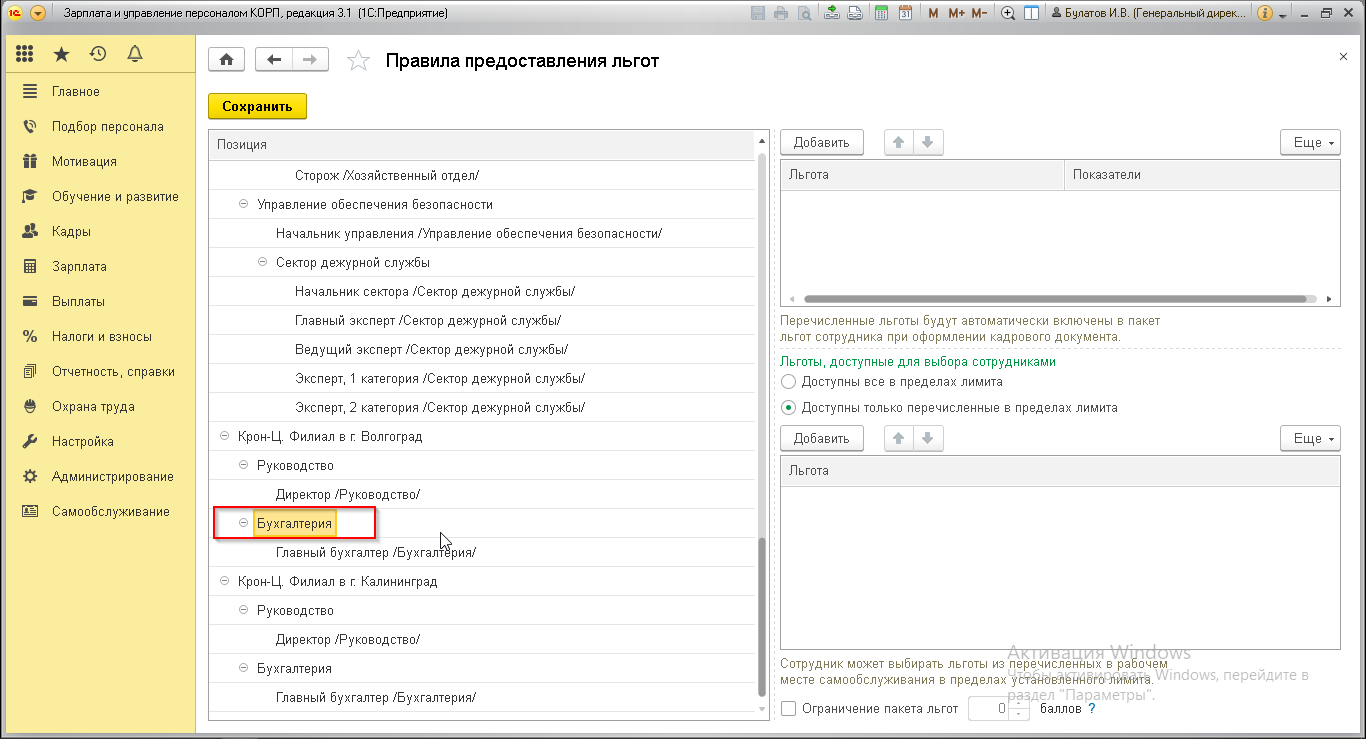Open the notifications bell icon
Viewport: 1366px width, 739px height.
[x=135, y=54]
